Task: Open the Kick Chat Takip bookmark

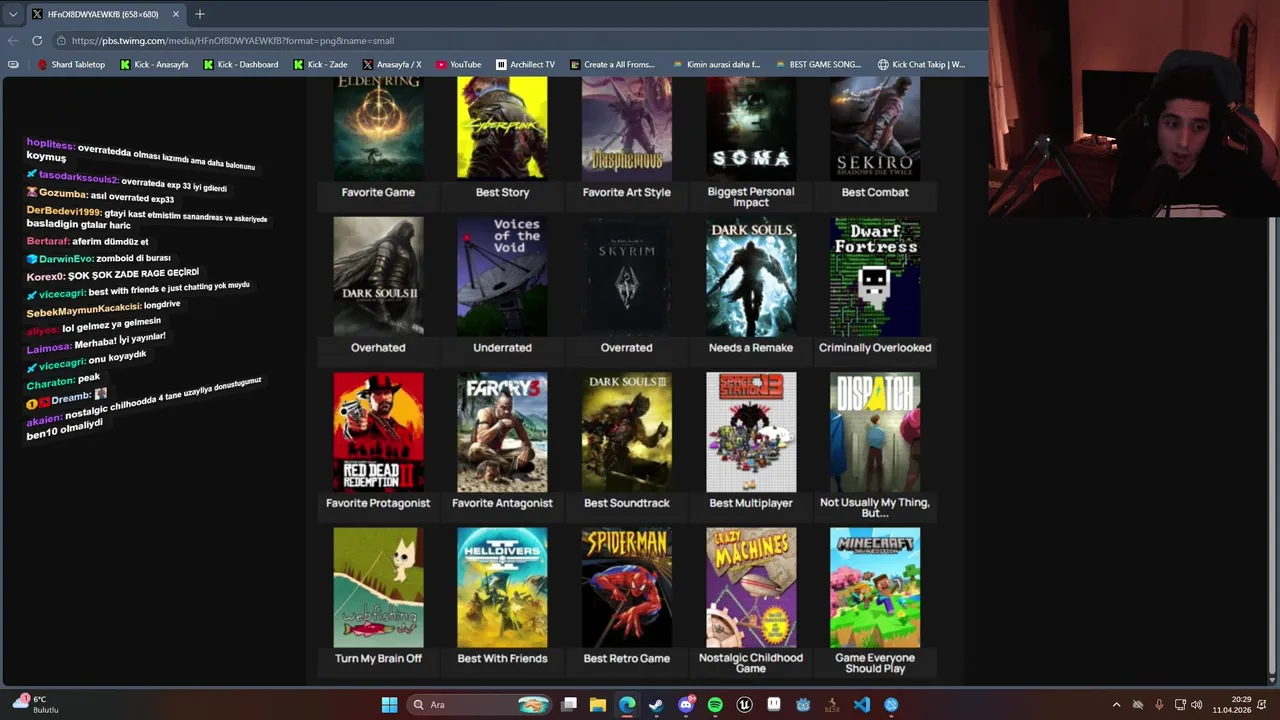Action: click(x=921, y=64)
